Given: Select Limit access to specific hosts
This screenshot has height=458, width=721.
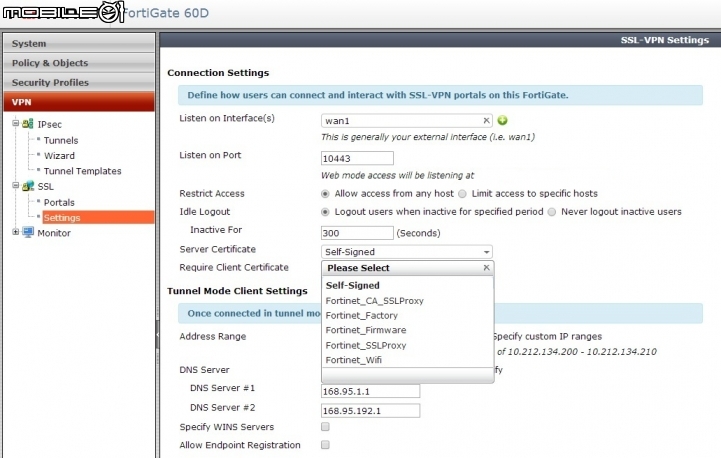Looking at the screenshot, I should (462, 194).
